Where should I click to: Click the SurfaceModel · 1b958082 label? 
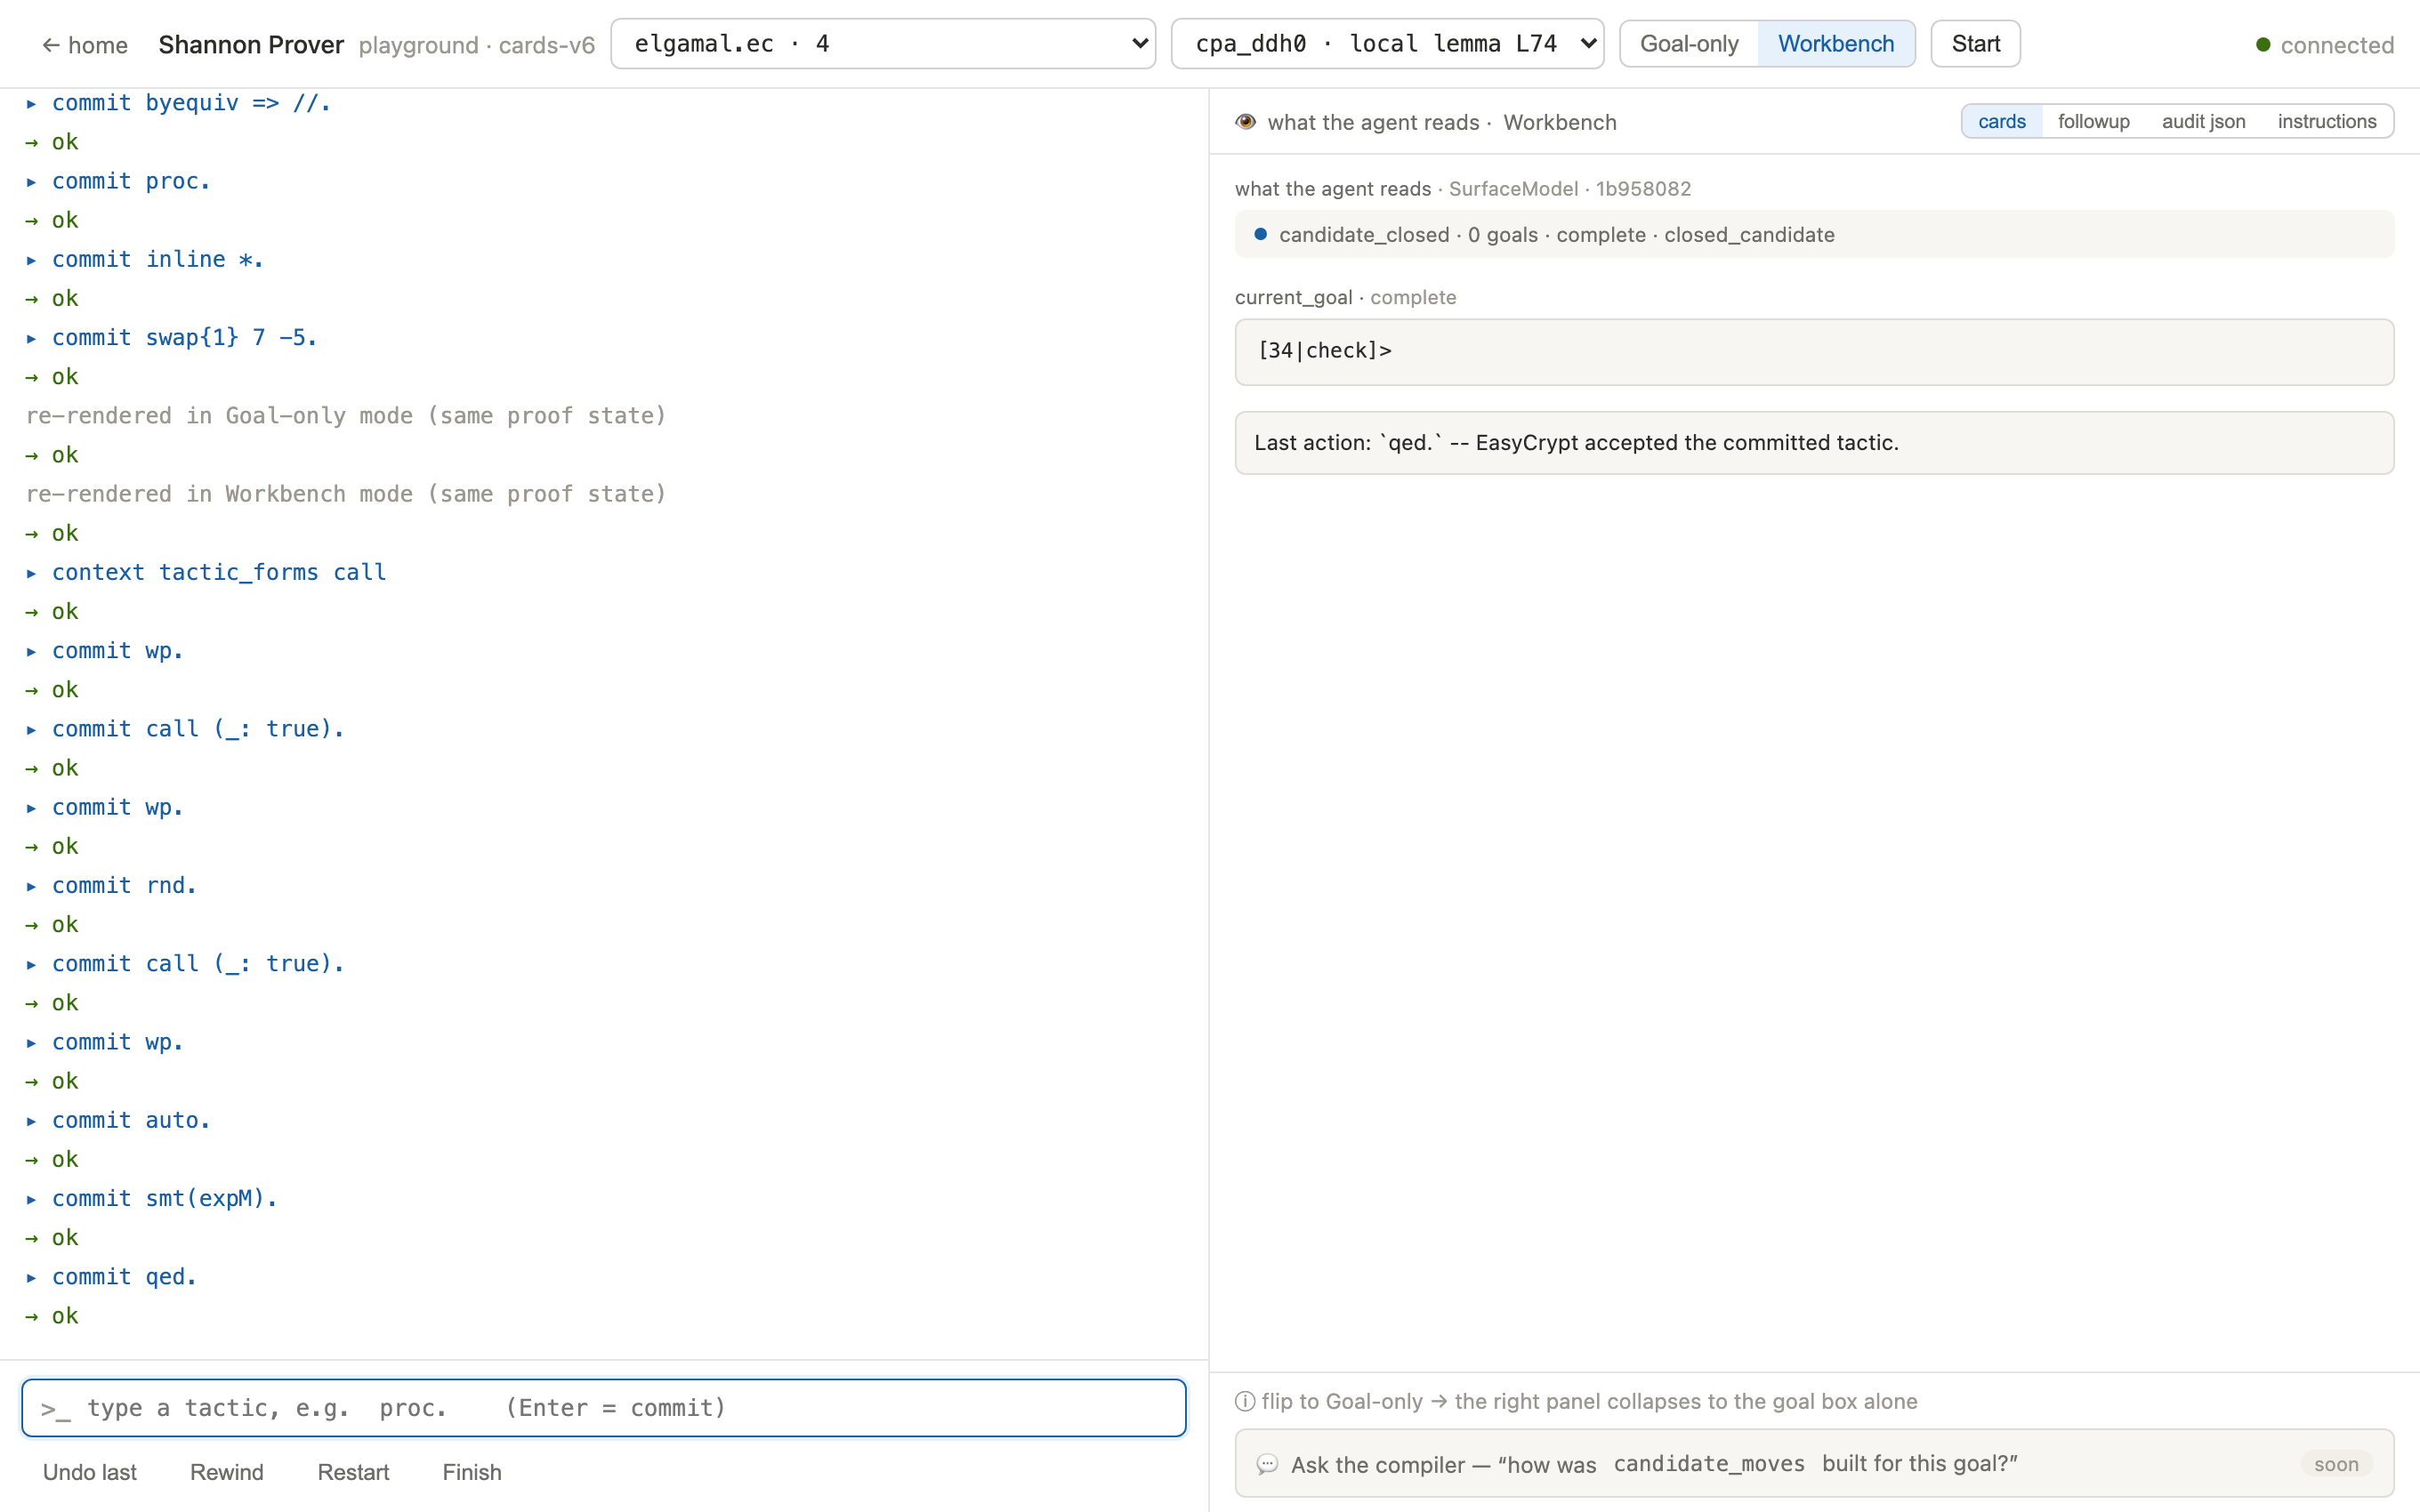tap(1569, 188)
